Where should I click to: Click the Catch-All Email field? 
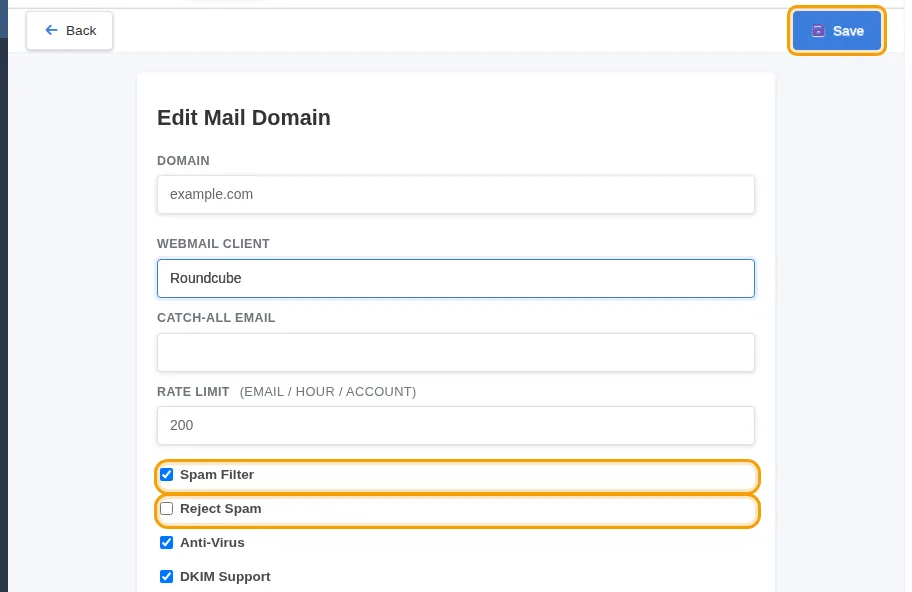455,352
